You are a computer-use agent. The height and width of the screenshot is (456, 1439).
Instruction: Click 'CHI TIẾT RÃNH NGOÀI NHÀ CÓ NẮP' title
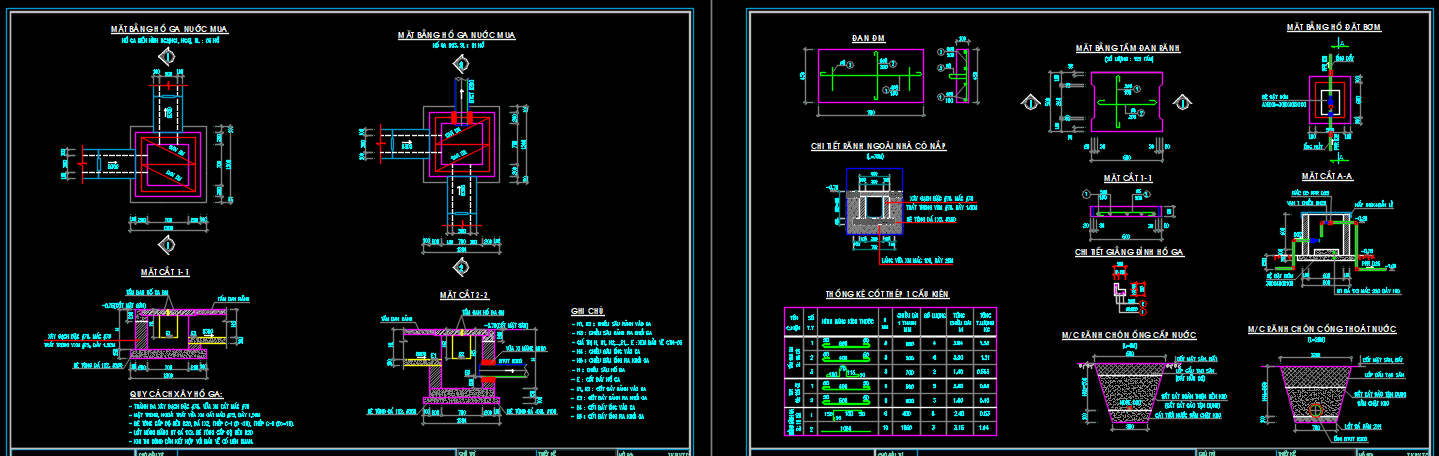pyautogui.click(x=878, y=146)
